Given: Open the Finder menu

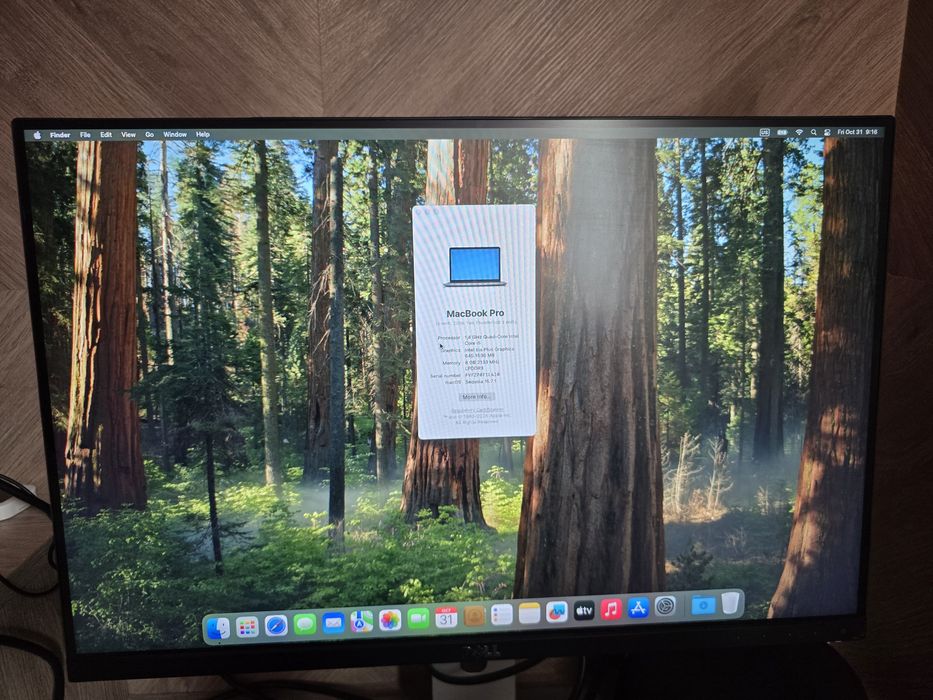Looking at the screenshot, I should coord(60,135).
